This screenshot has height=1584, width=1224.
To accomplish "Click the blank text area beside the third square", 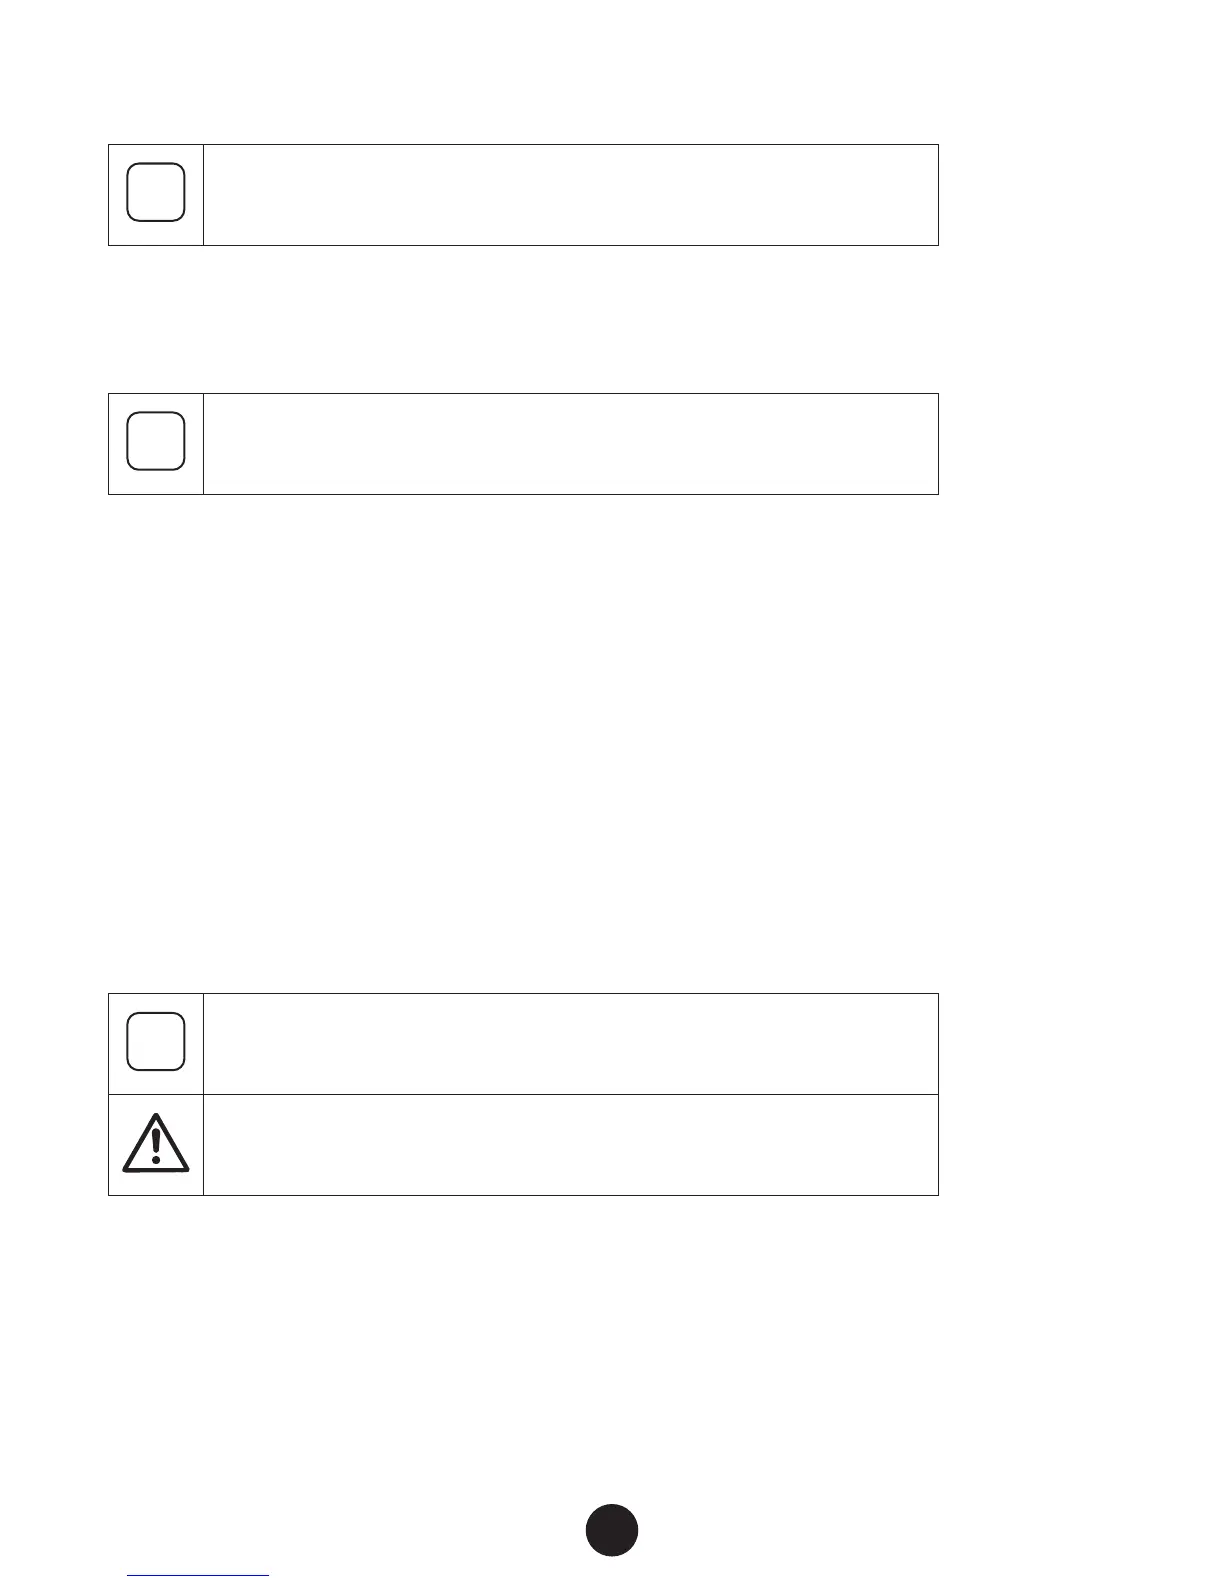I will (x=570, y=1043).
